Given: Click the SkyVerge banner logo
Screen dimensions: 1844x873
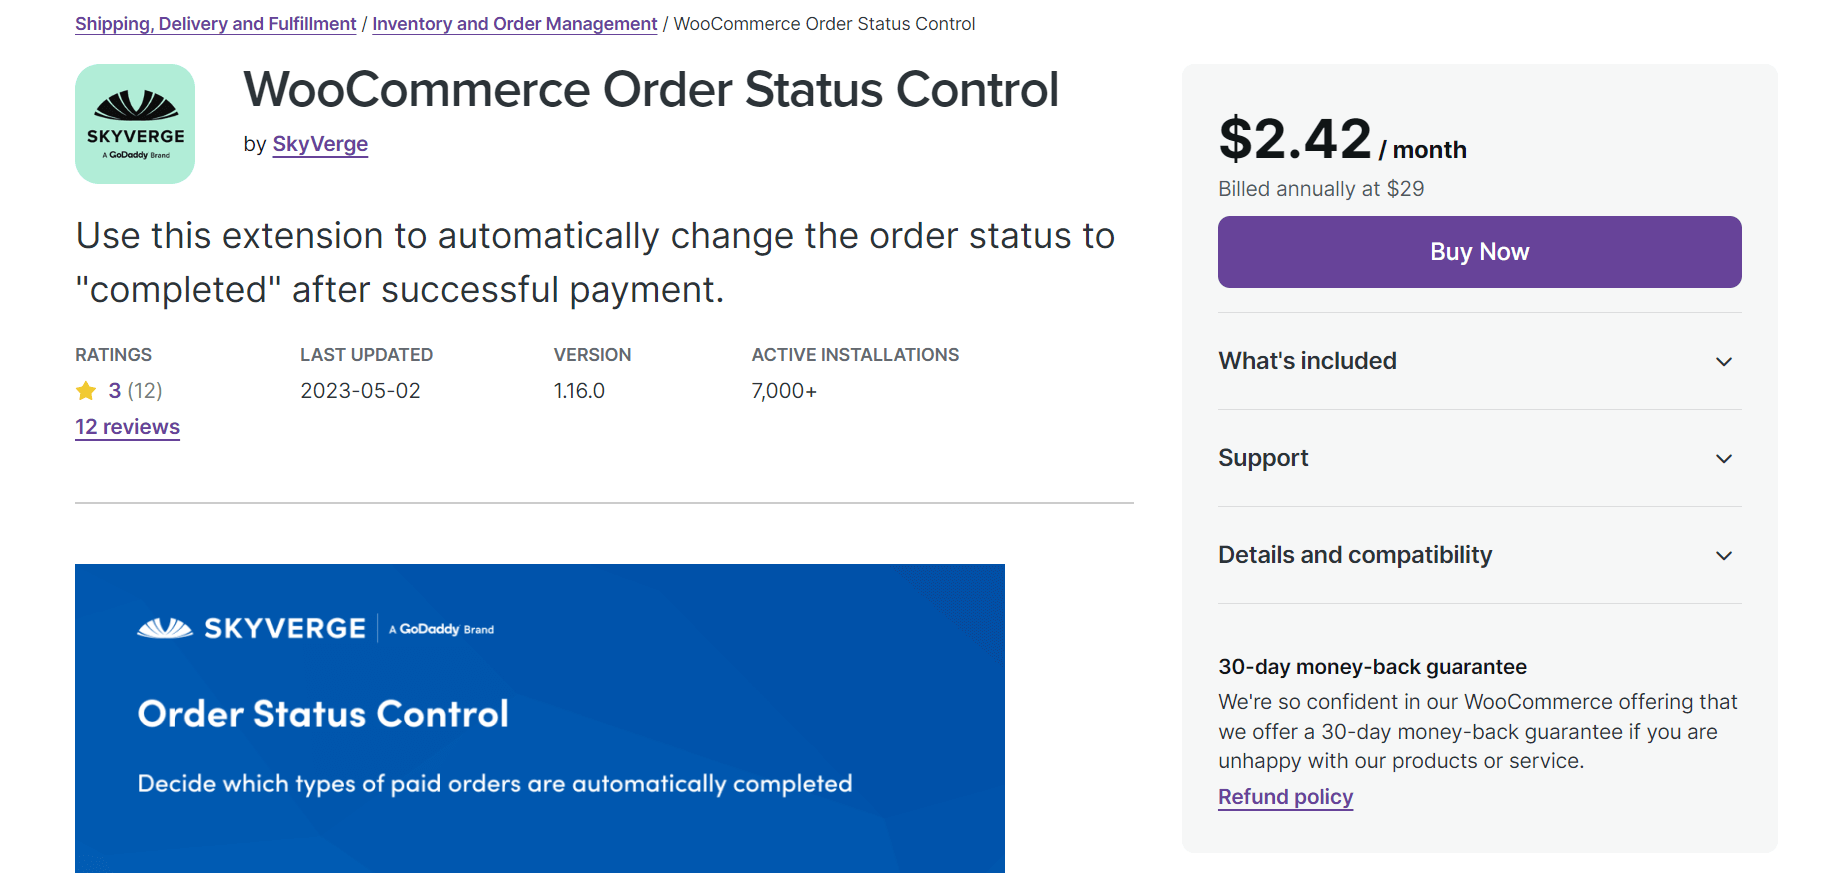Looking at the screenshot, I should [x=252, y=628].
